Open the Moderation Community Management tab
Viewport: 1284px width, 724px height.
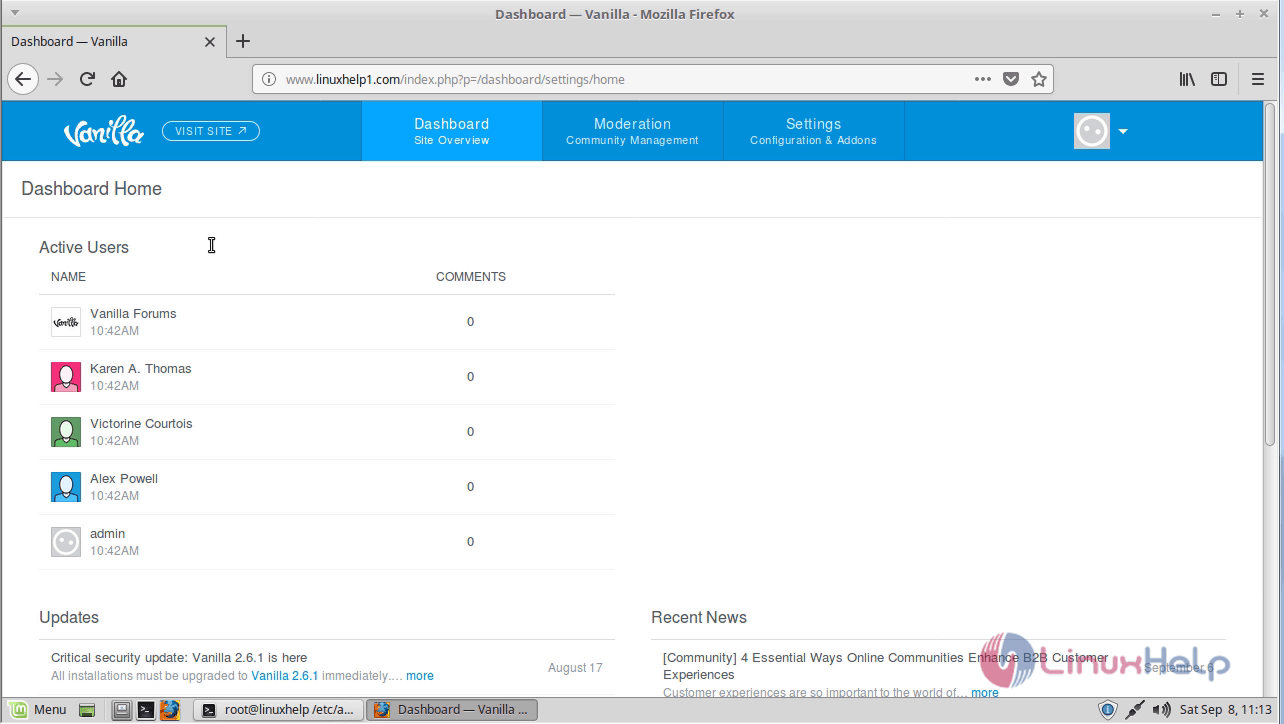632,131
